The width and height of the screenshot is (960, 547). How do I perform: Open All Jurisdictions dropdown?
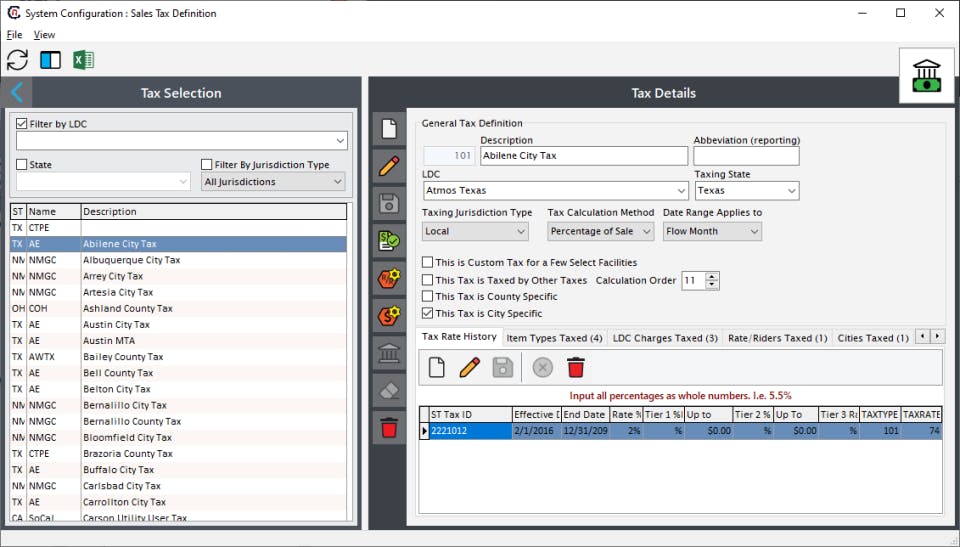click(273, 181)
